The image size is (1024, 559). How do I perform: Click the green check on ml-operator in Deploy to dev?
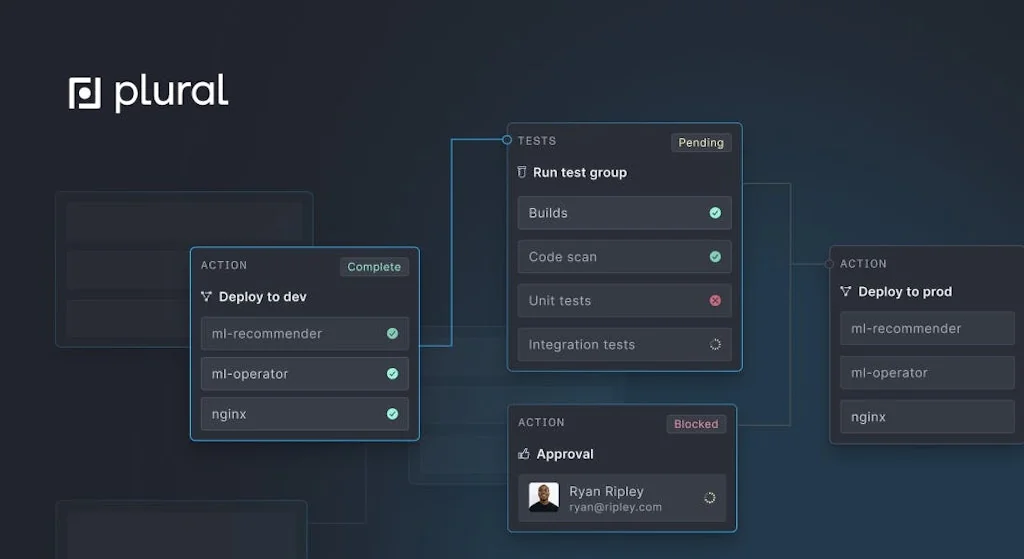pos(392,374)
